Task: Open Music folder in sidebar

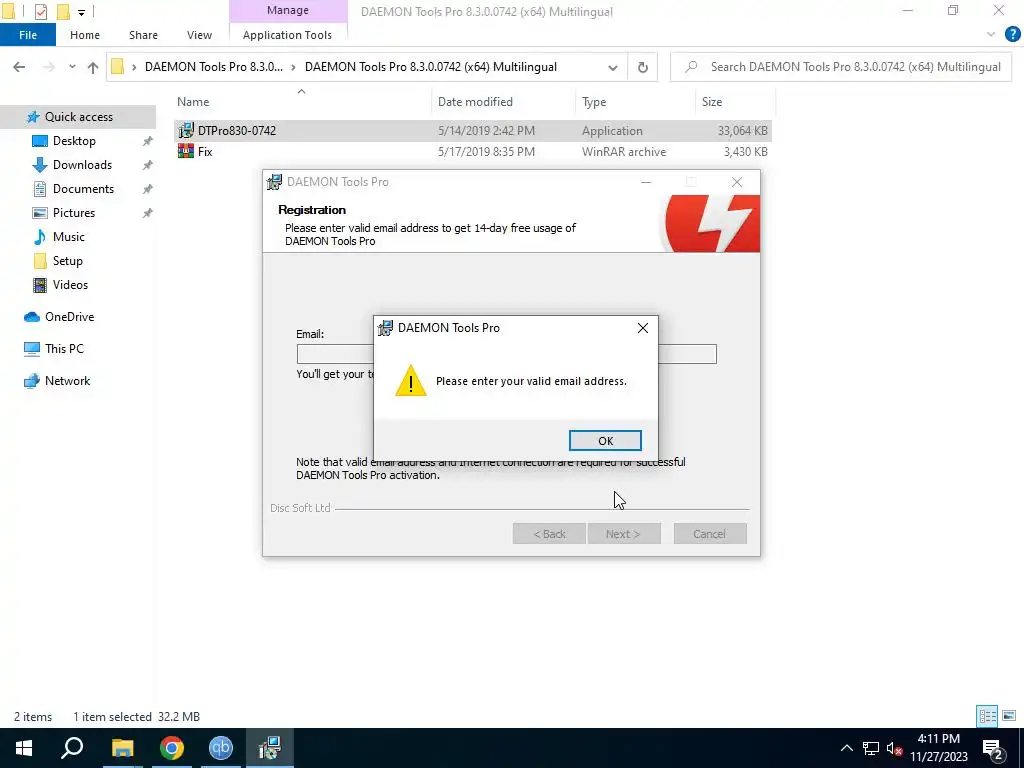Action: (69, 237)
